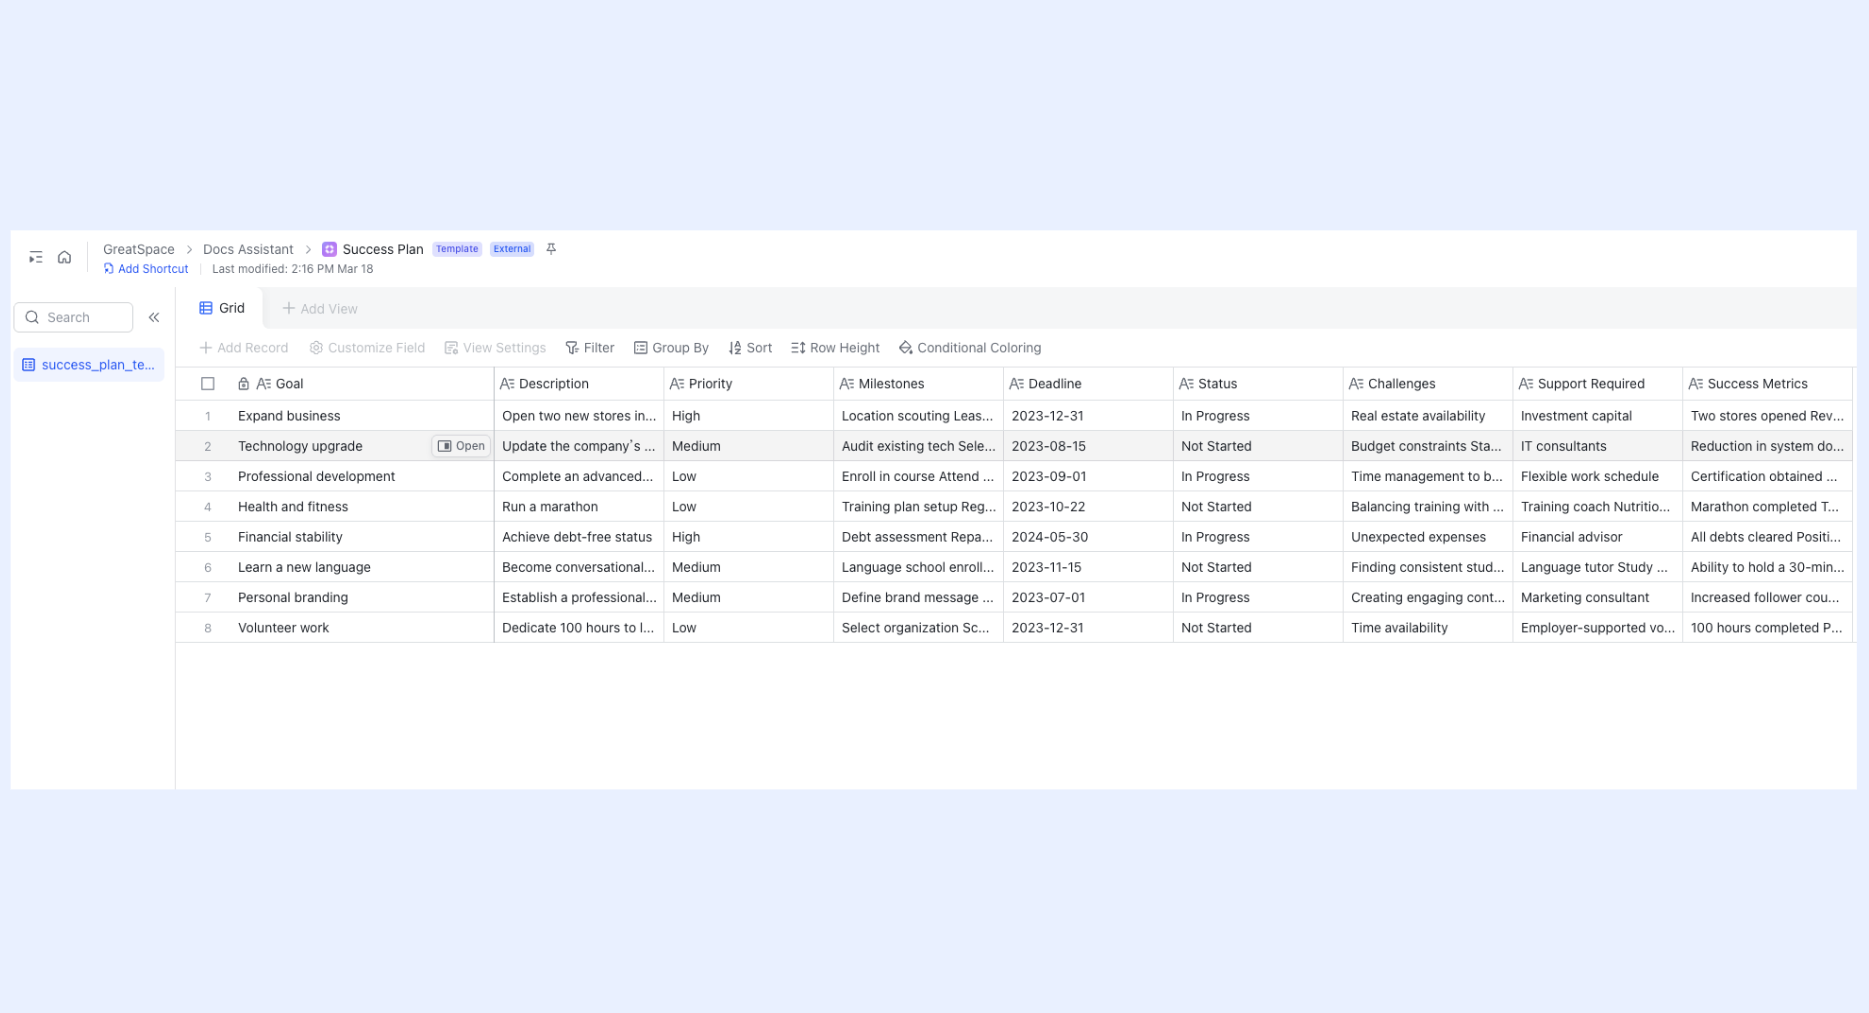Select the Expand business goal cell

tap(362, 416)
